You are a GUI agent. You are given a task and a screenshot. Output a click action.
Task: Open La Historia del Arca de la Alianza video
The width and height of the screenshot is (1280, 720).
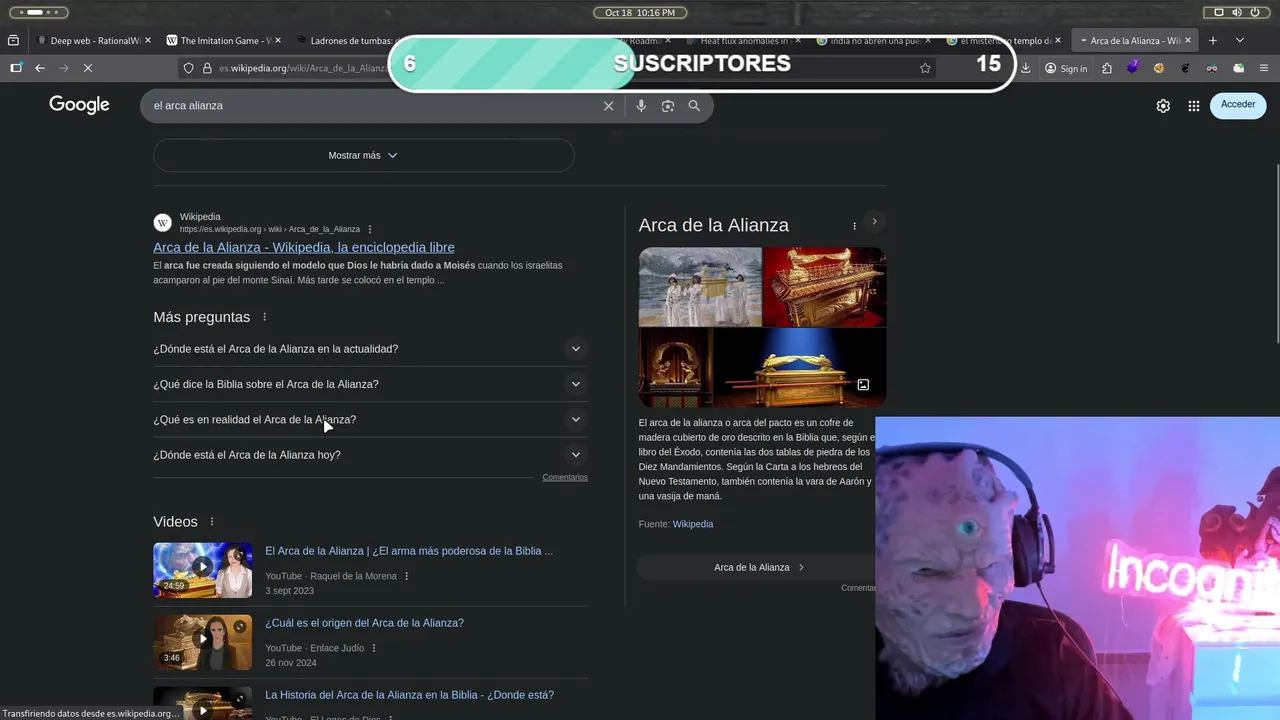tap(409, 695)
